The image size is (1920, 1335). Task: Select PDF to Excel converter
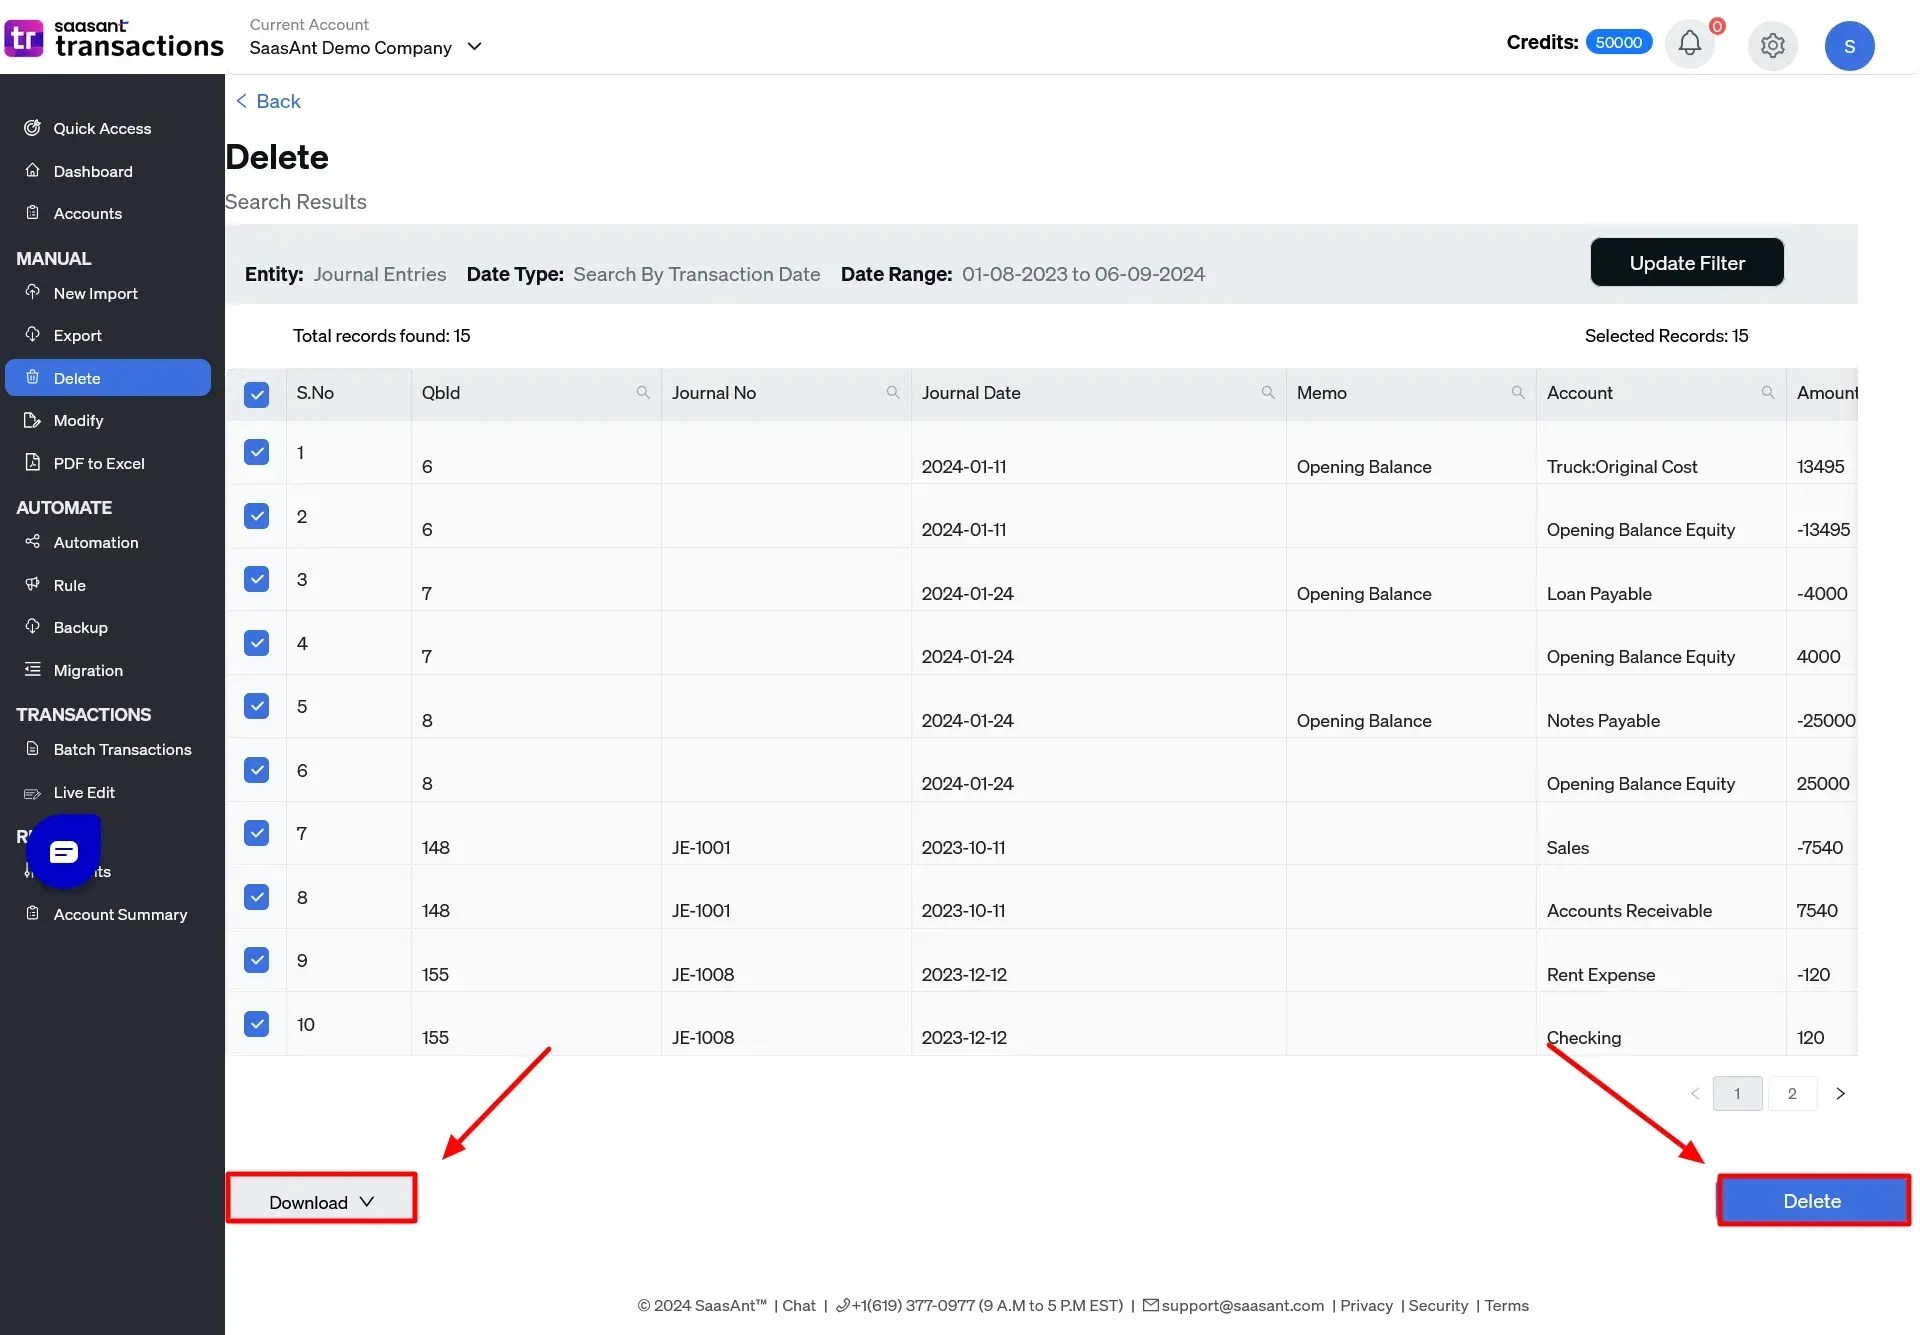(x=99, y=462)
